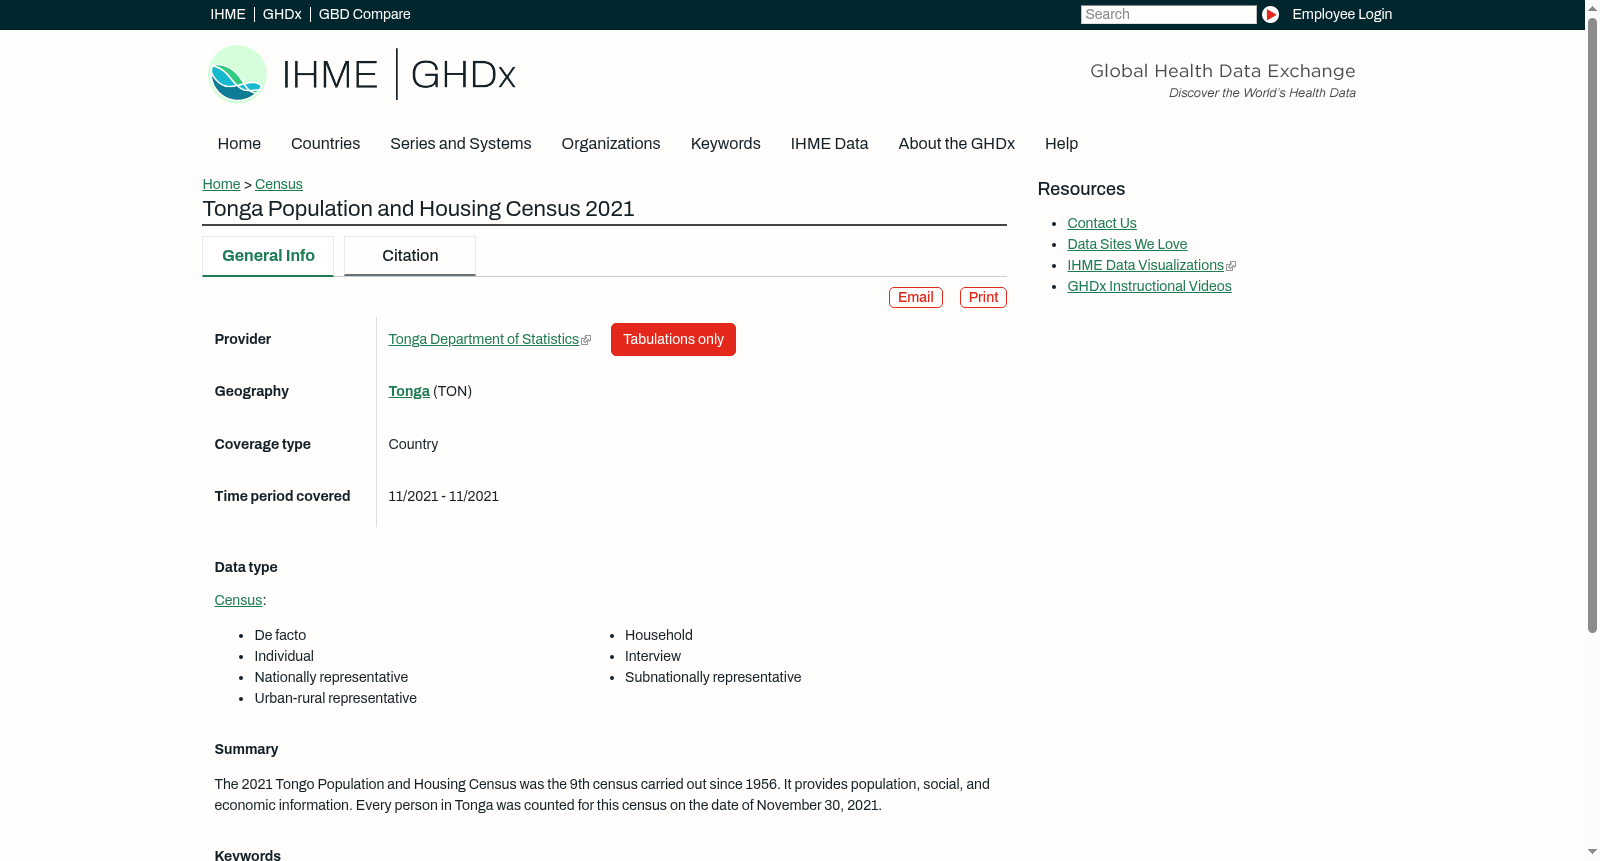The height and width of the screenshot is (861, 1600).
Task: Click the Email button
Action: 915,297
